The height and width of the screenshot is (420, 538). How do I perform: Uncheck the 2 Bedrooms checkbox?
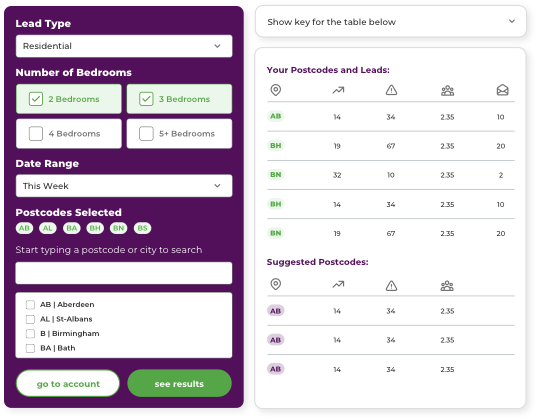pyautogui.click(x=36, y=99)
